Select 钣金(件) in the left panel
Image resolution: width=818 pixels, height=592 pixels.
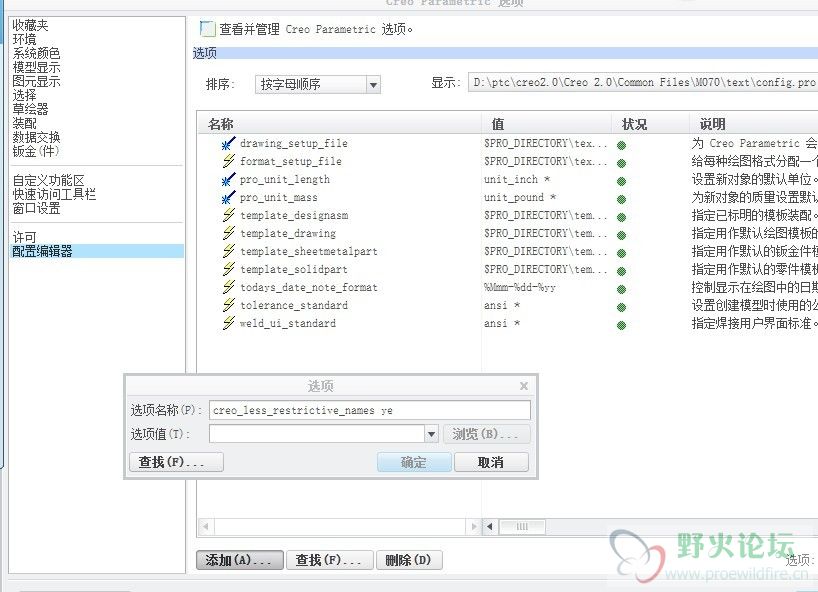pyautogui.click(x=36, y=152)
